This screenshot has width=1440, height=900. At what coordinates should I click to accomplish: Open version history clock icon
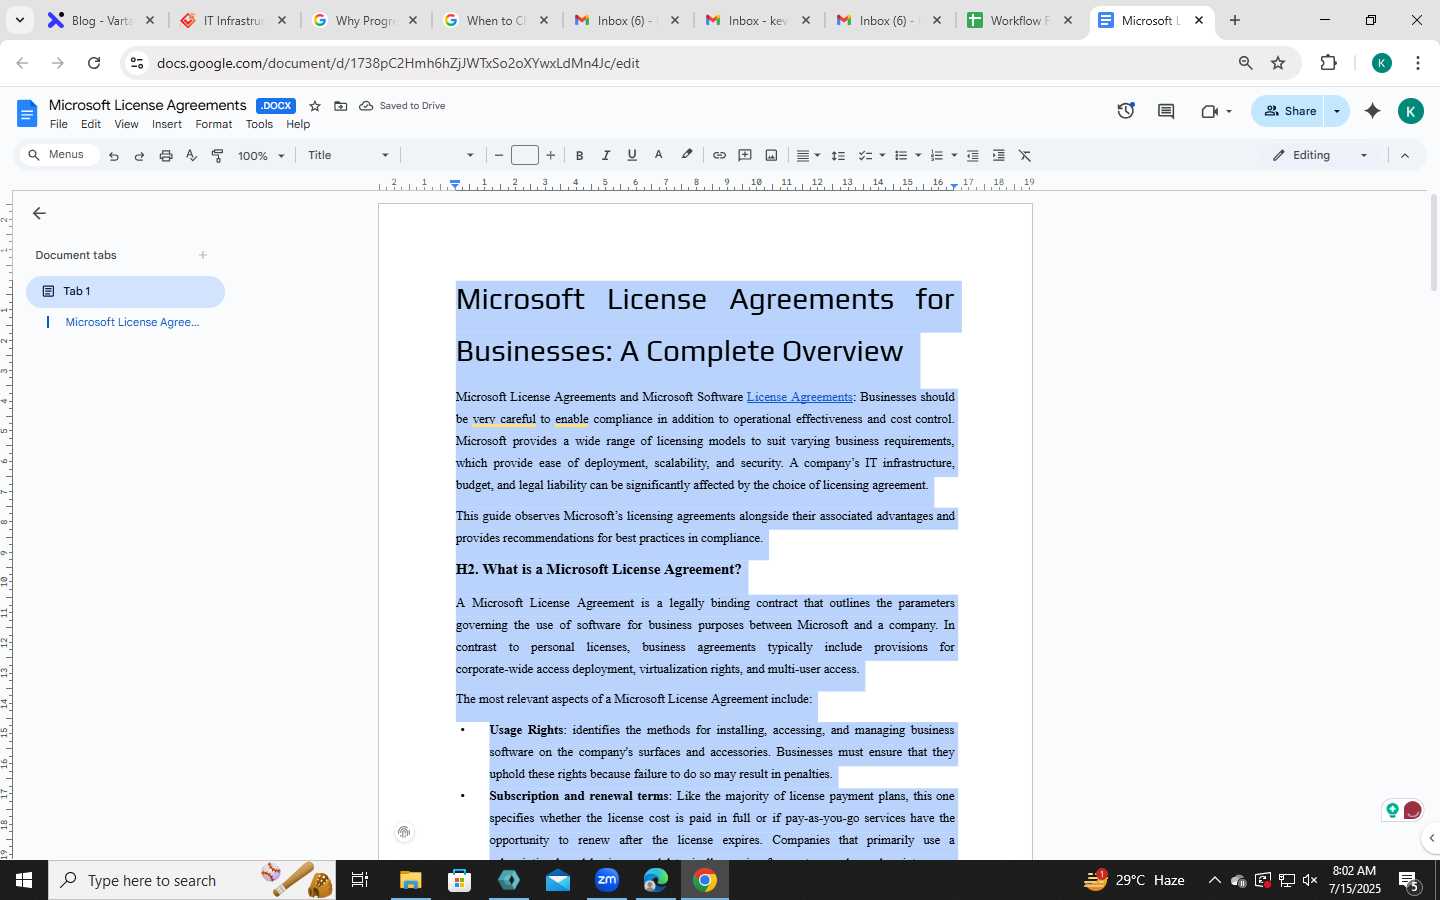pos(1126,111)
